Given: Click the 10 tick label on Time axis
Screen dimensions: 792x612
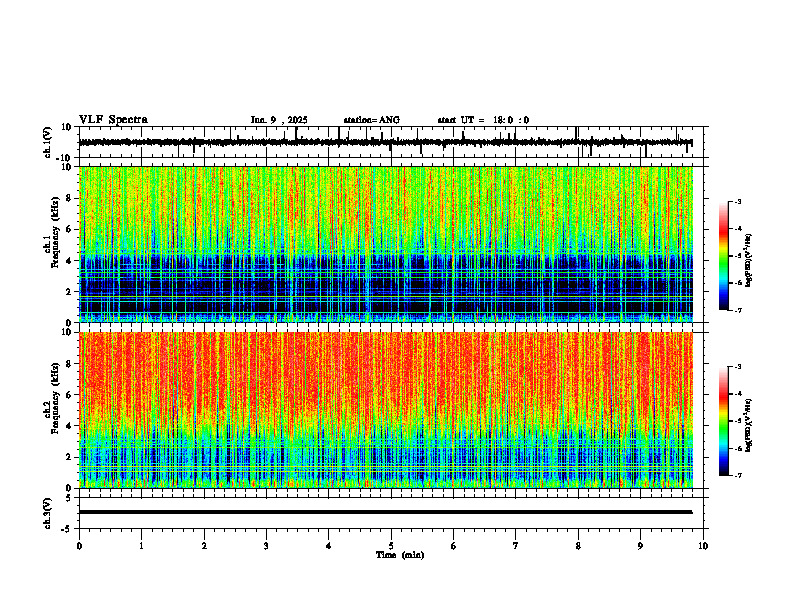Looking at the screenshot, I should 703,546.
